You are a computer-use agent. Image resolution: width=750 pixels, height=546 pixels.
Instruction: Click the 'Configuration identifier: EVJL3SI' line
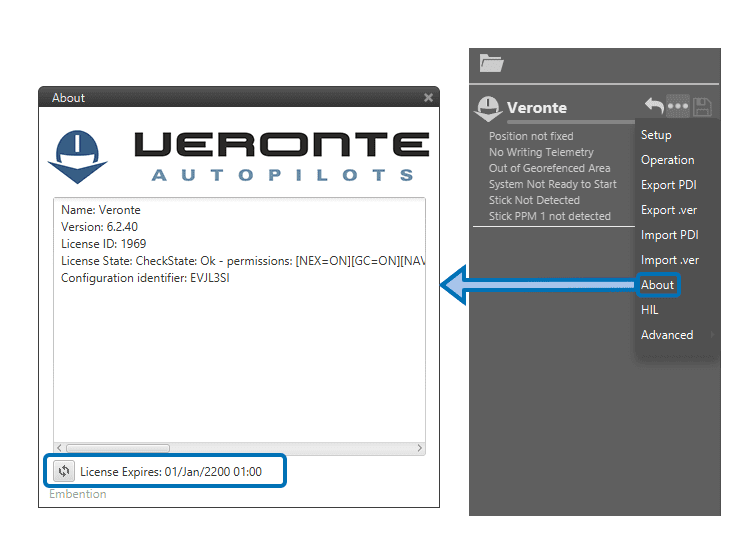click(x=145, y=278)
